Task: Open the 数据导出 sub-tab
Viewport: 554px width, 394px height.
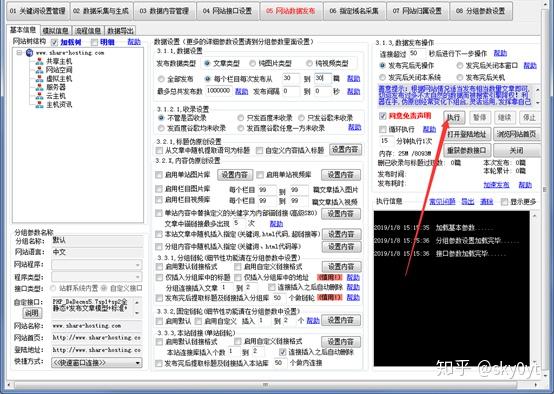Action: click(x=120, y=31)
